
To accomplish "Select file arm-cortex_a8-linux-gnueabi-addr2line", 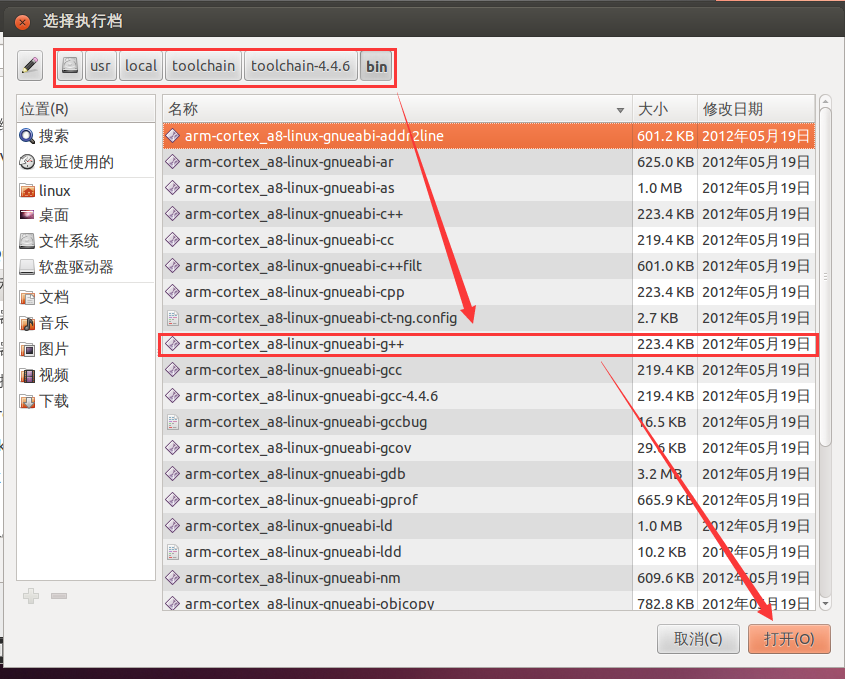I will click(489, 136).
